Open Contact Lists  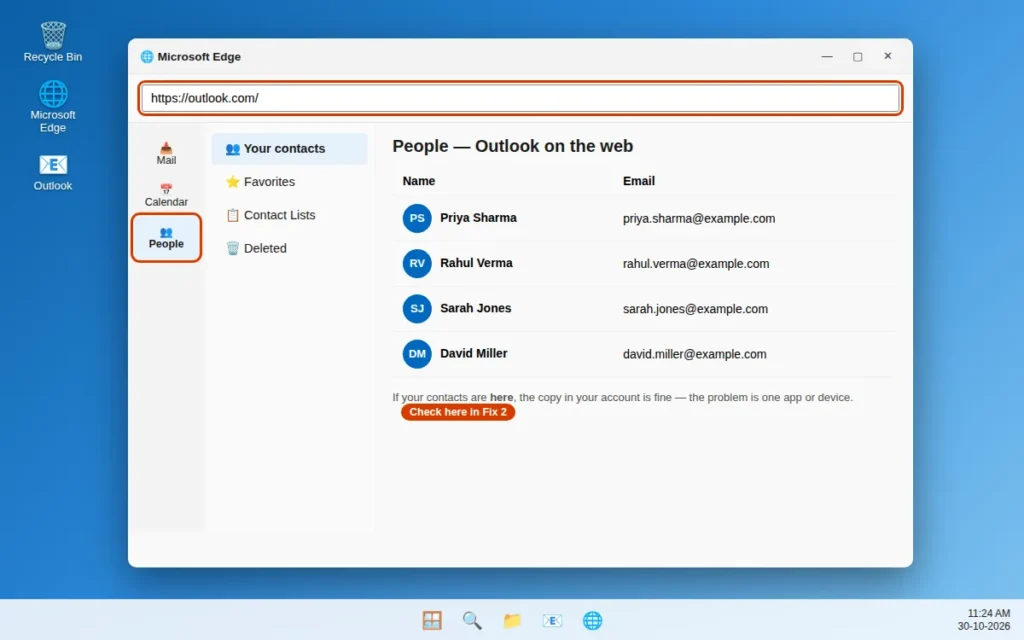click(289, 216)
